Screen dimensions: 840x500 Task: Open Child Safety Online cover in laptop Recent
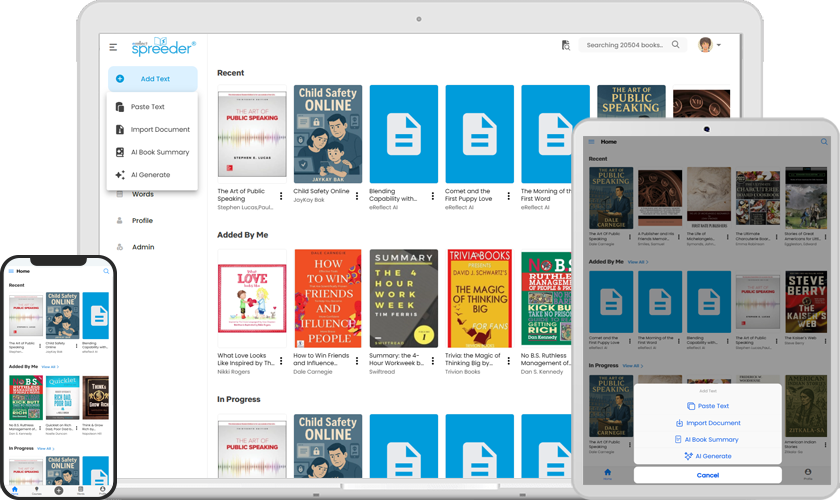tap(328, 134)
